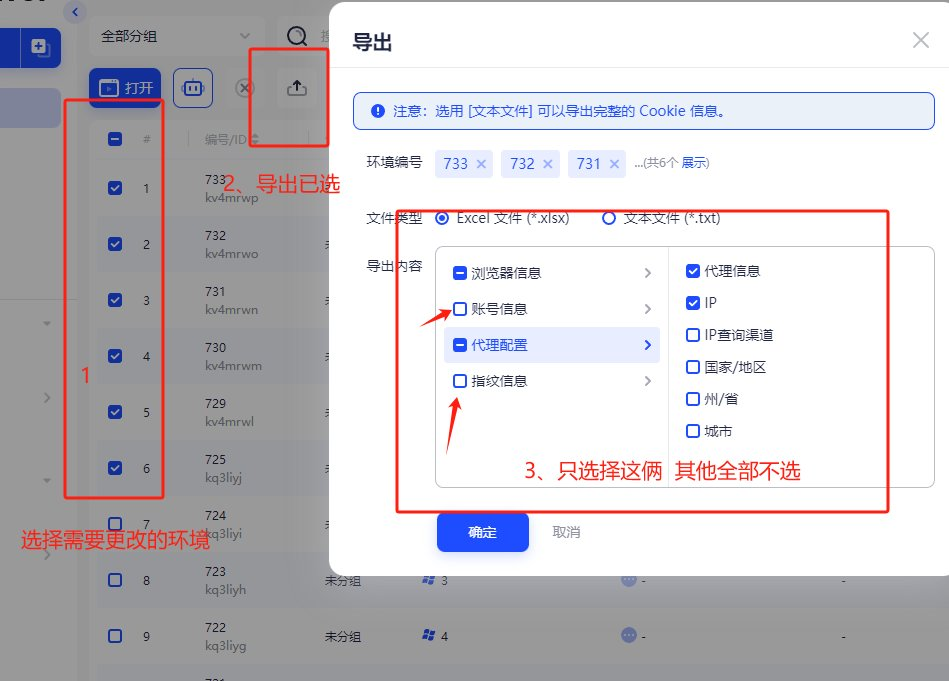Click the ID text kv4mrwm

click(233, 366)
